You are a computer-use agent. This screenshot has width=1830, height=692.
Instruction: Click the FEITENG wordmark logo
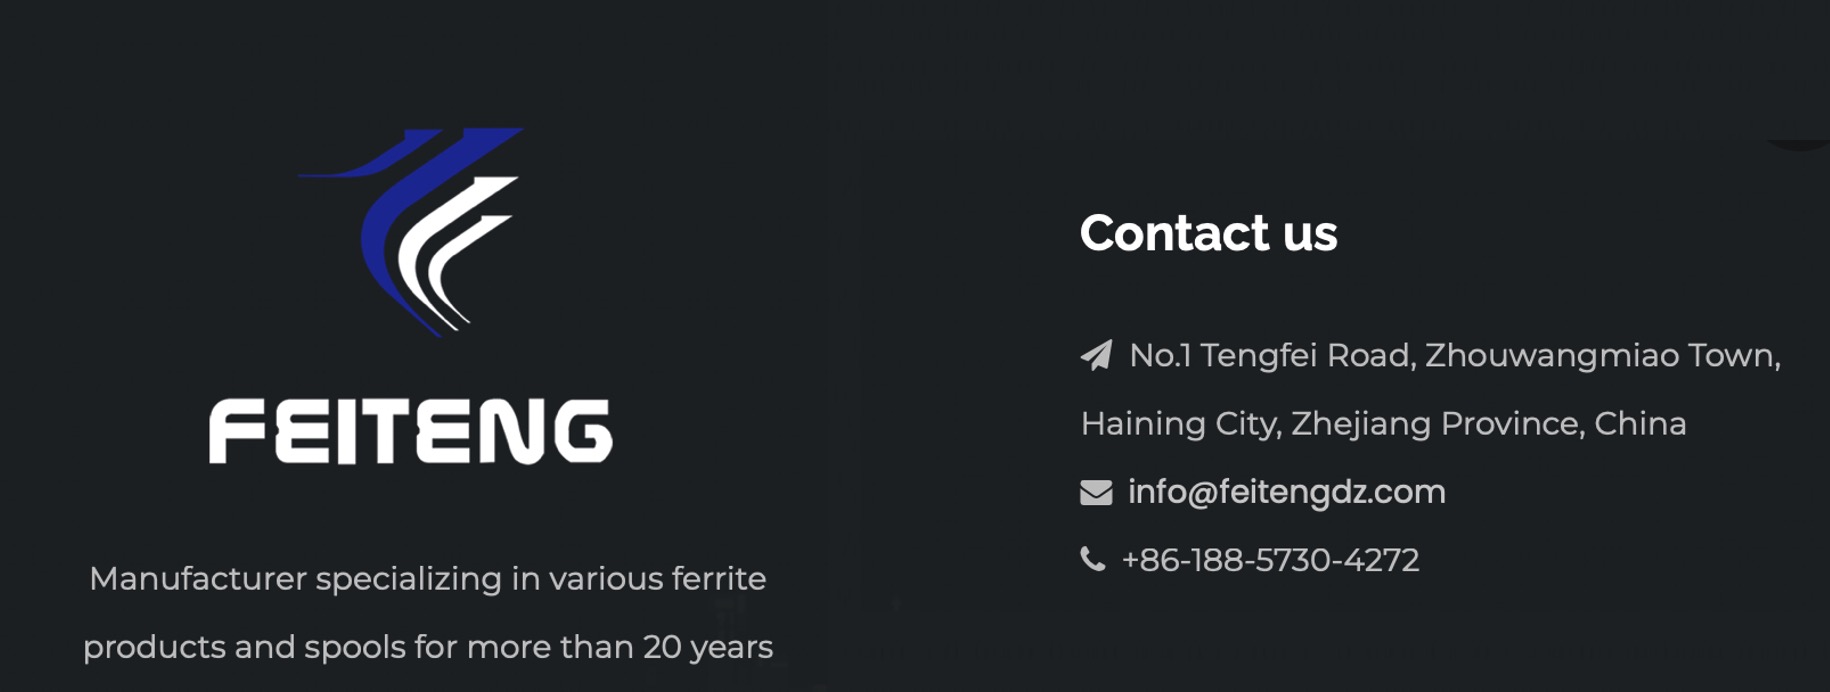pyautogui.click(x=410, y=431)
